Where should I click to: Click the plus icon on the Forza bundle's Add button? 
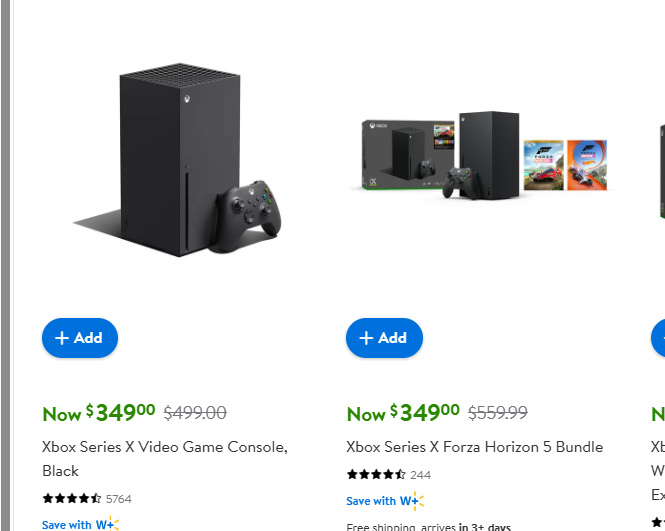pos(366,338)
